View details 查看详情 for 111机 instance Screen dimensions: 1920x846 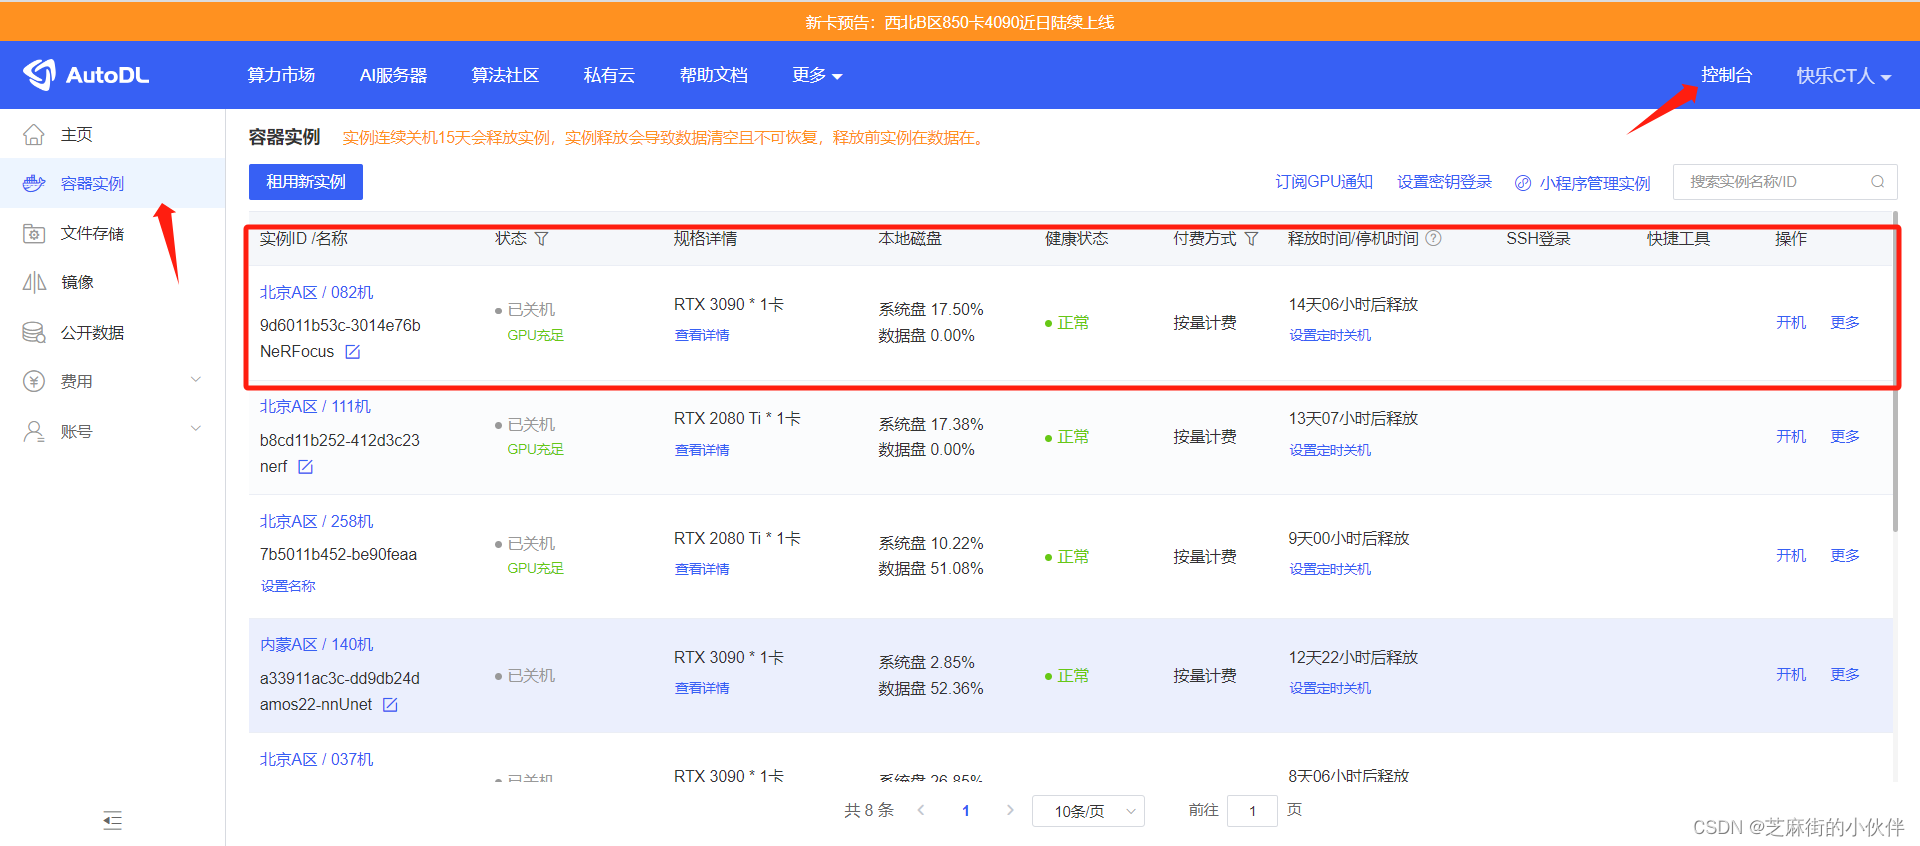coord(702,450)
